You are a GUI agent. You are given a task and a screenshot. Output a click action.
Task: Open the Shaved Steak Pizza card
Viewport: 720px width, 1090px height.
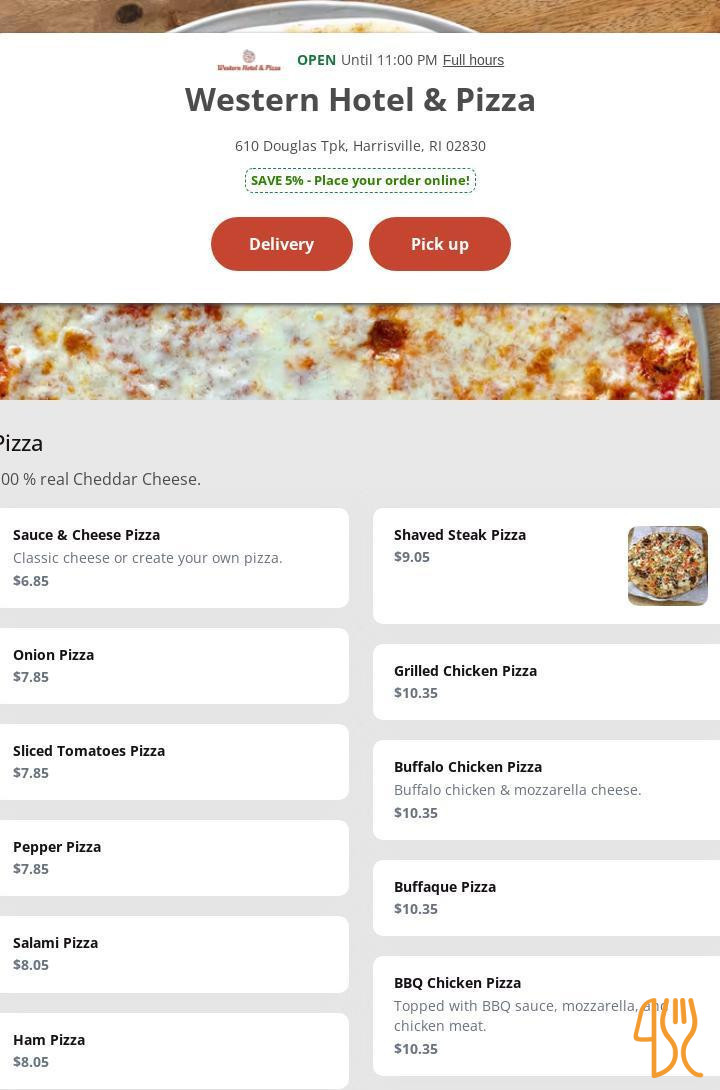[x=546, y=566]
